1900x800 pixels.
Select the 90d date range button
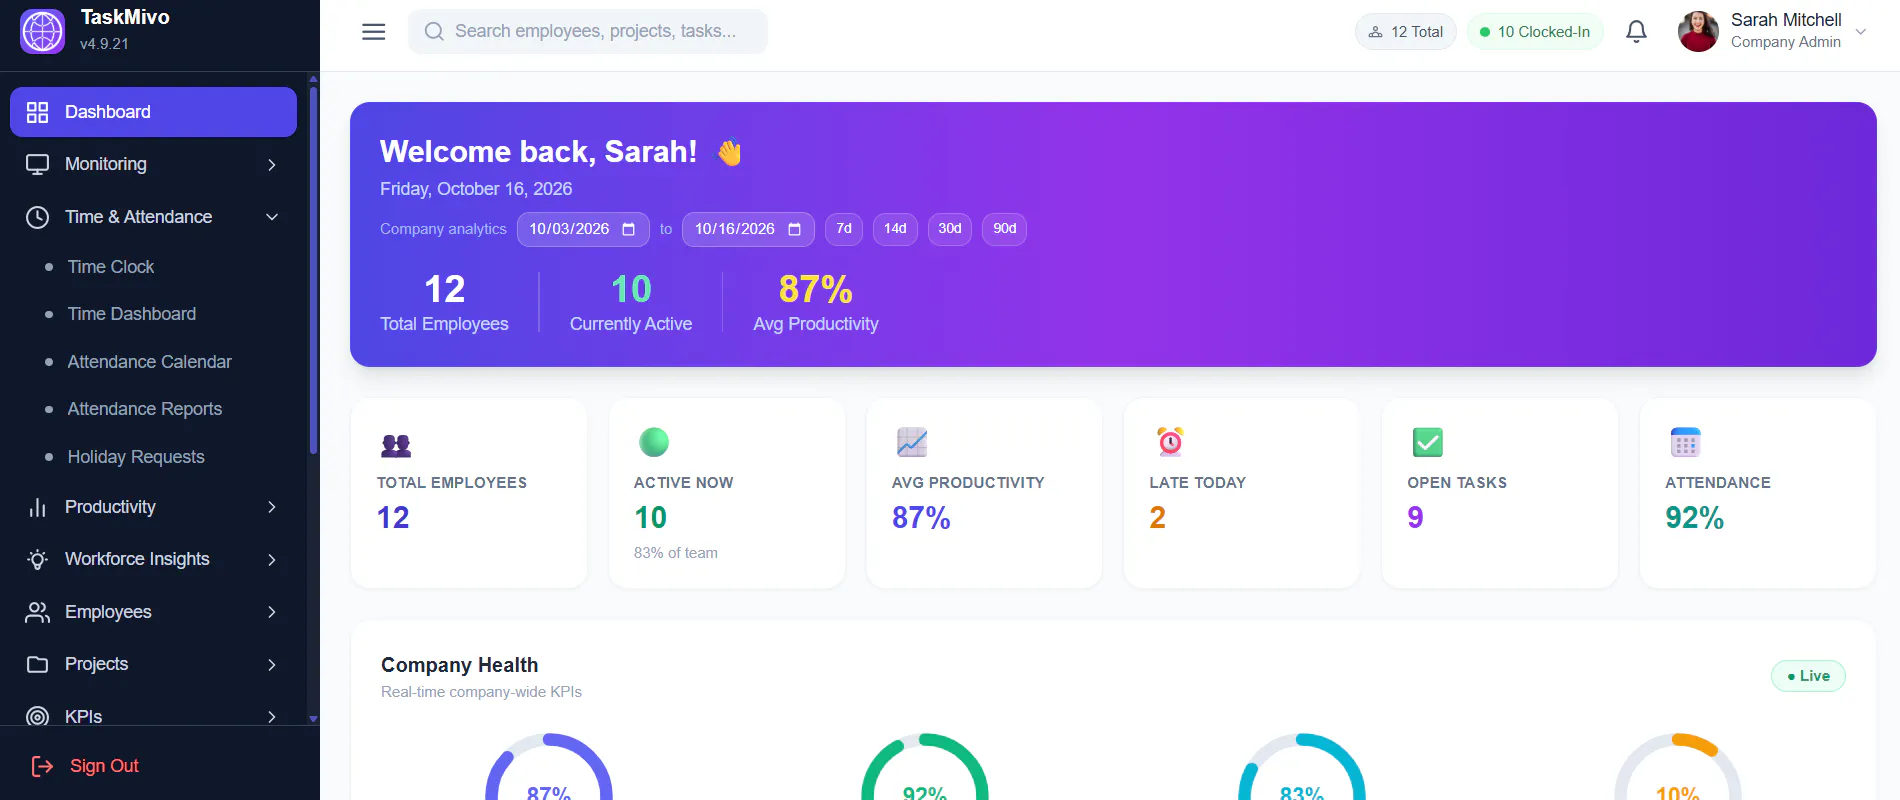1005,229
